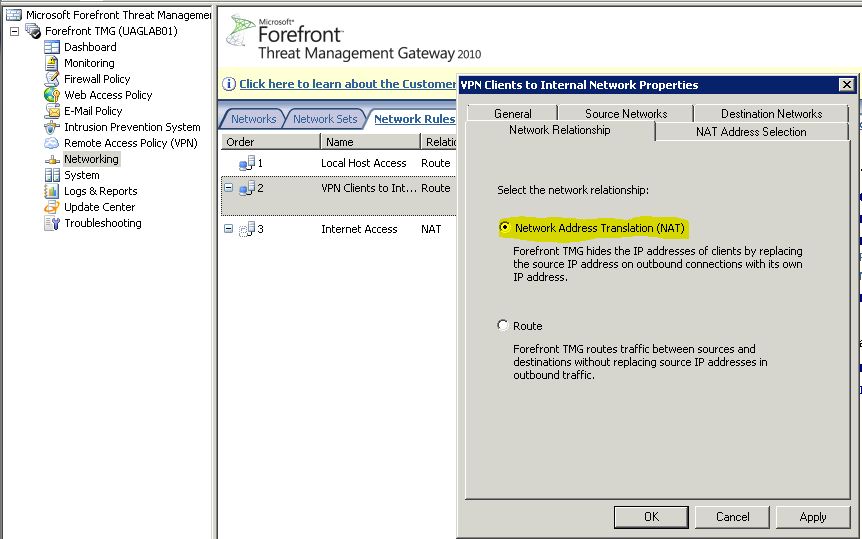Open the General tab in properties dialog
This screenshot has width=862, height=539.
512,113
